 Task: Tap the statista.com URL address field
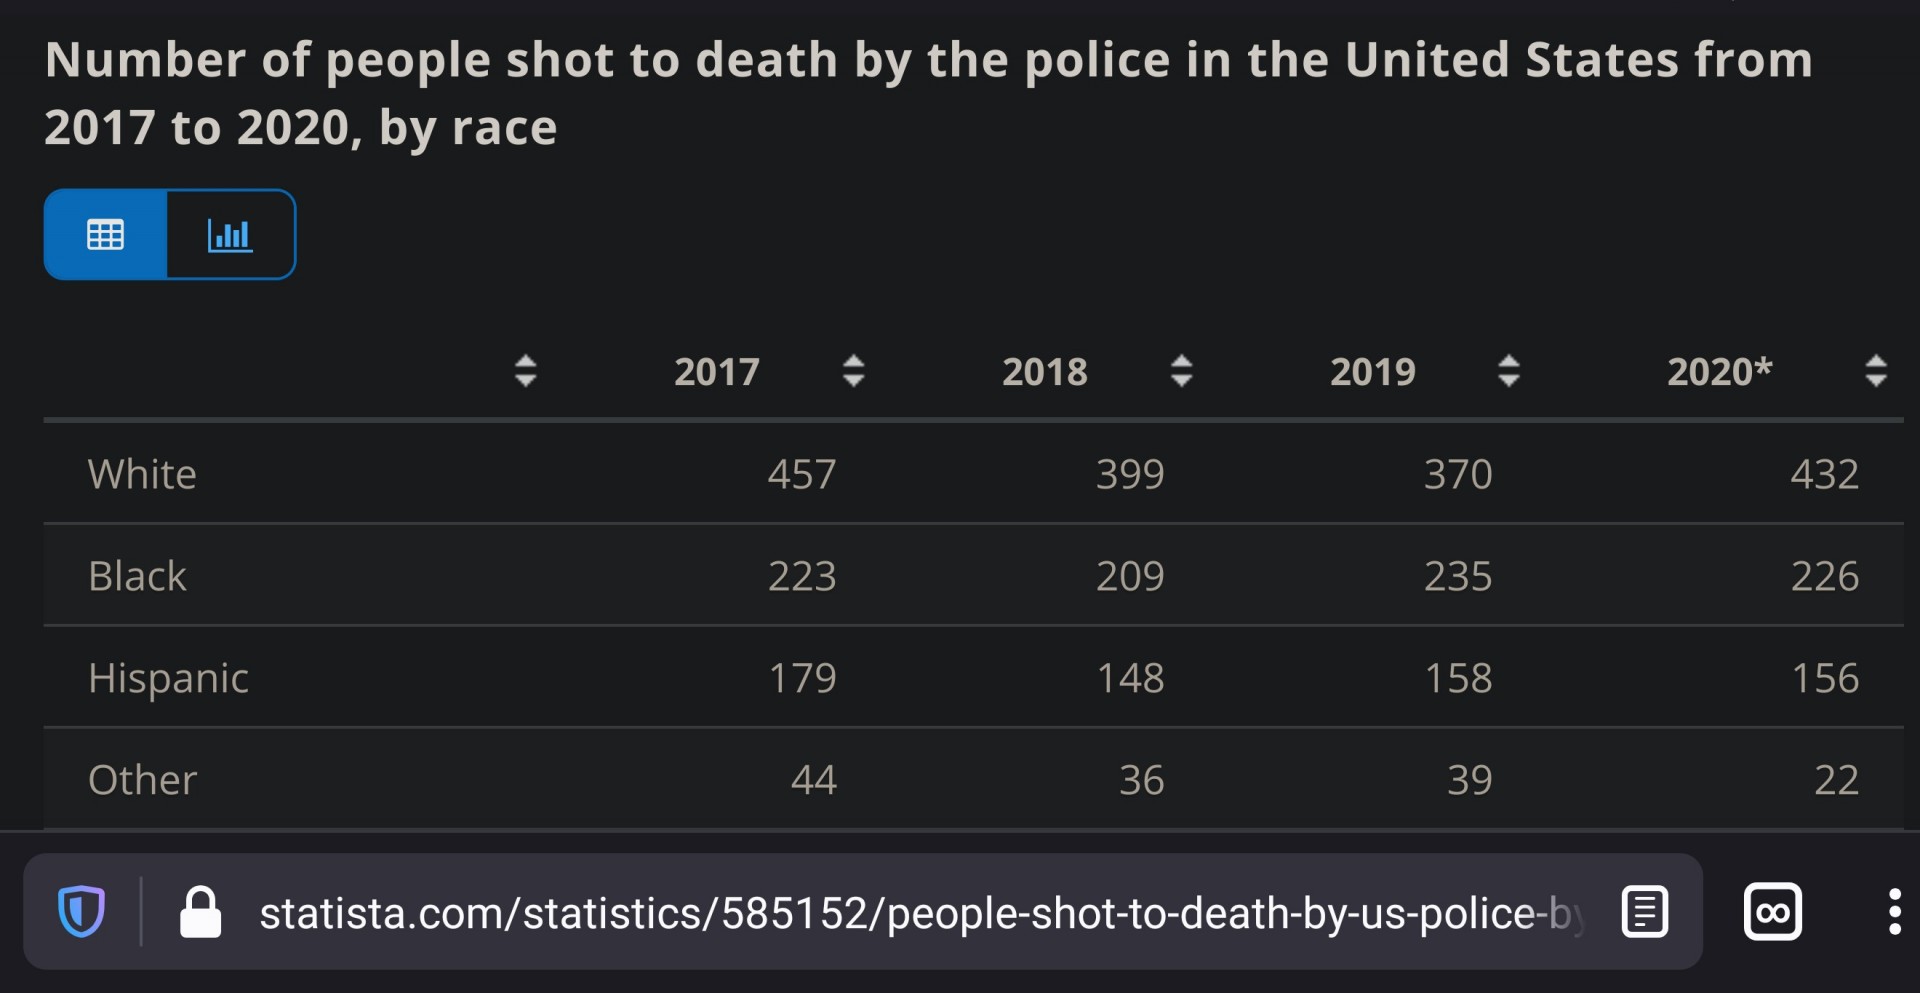920,913
